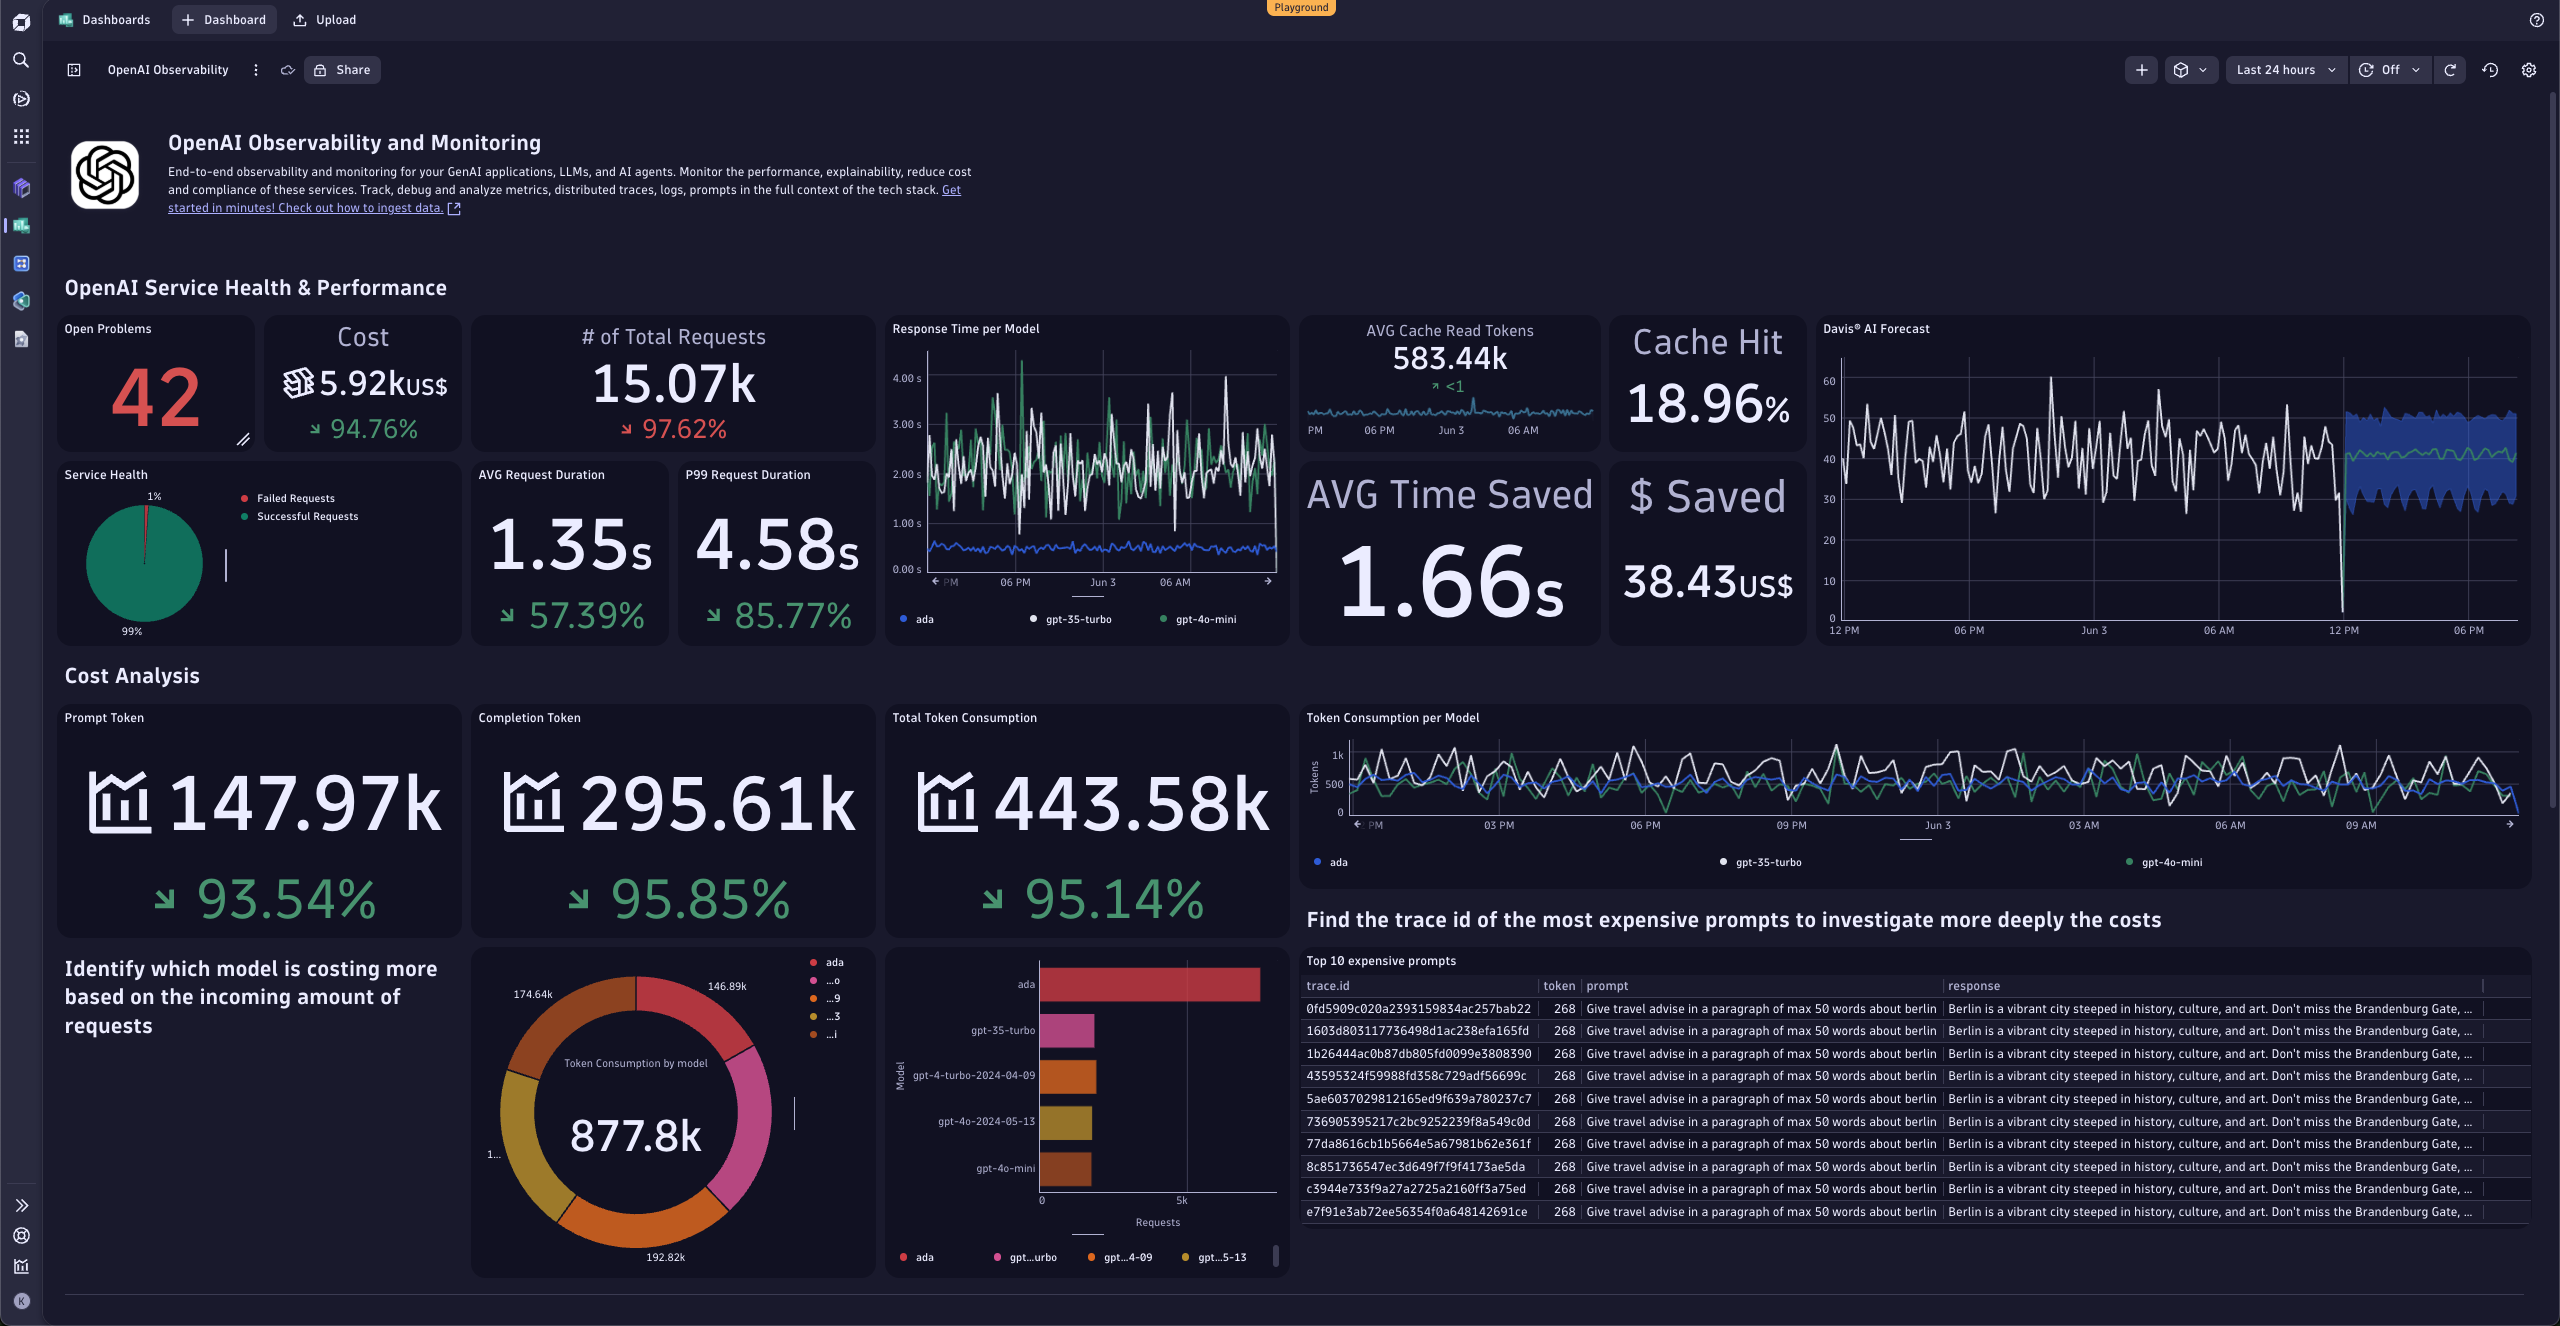Screen dimensions: 2560x1326
Task: Toggle ada in Token Consumption per Model legend
Action: (x=1330, y=862)
